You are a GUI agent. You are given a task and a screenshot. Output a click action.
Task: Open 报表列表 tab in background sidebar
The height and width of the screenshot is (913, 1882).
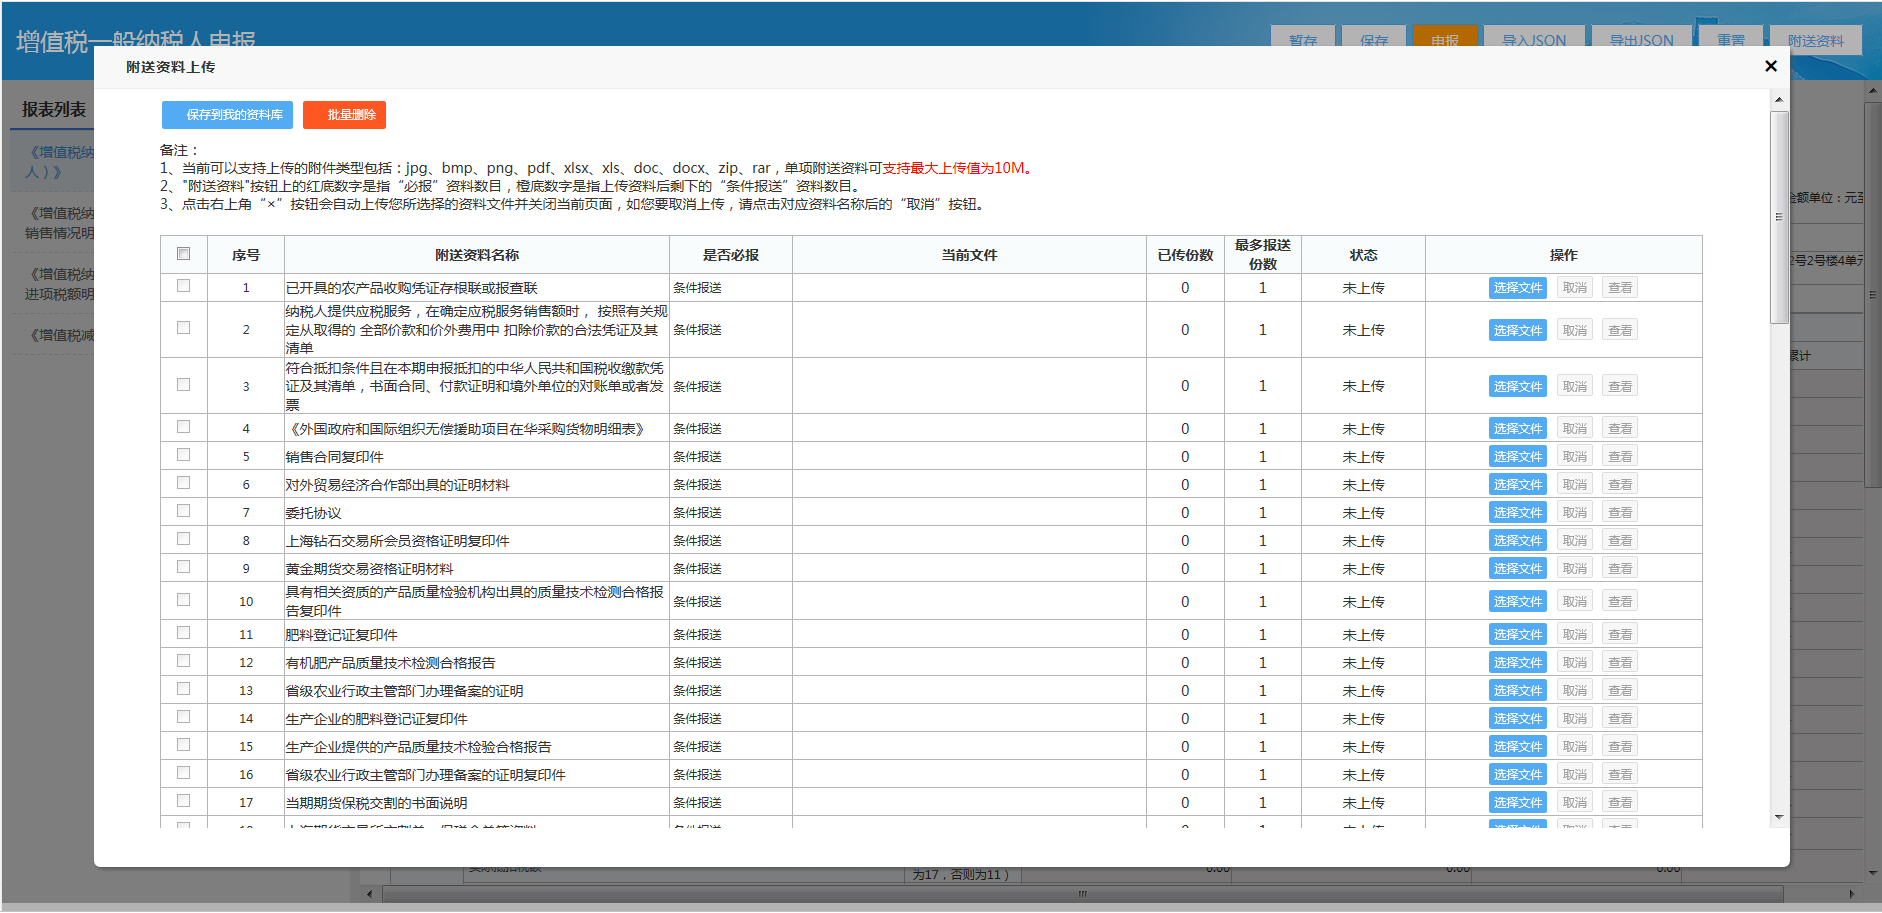[x=54, y=109]
